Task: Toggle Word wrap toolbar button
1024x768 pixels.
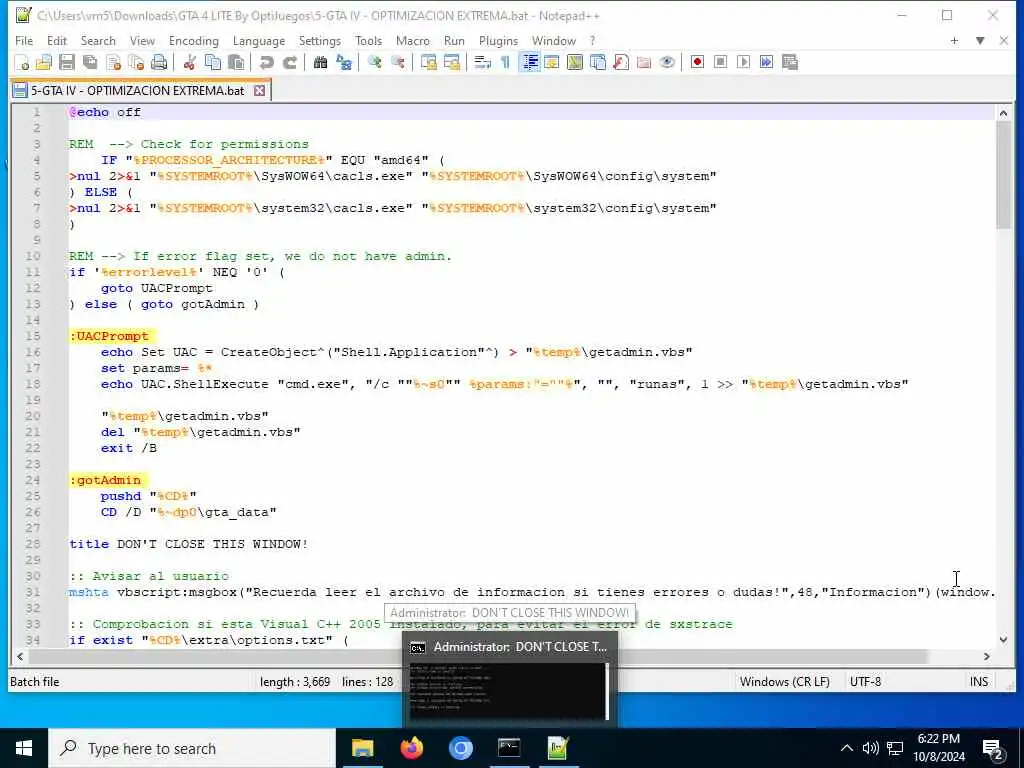Action: 482,62
